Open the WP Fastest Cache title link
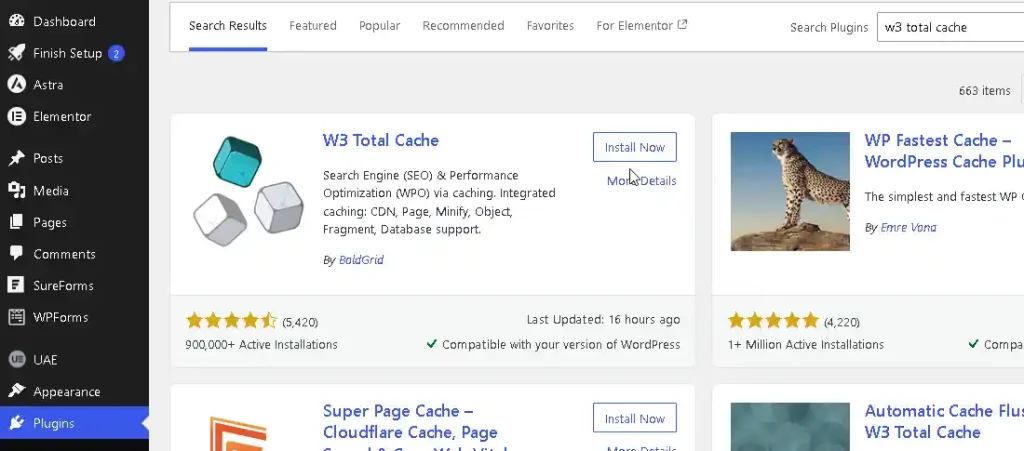Image resolution: width=1024 pixels, height=451 pixels. coord(944,151)
